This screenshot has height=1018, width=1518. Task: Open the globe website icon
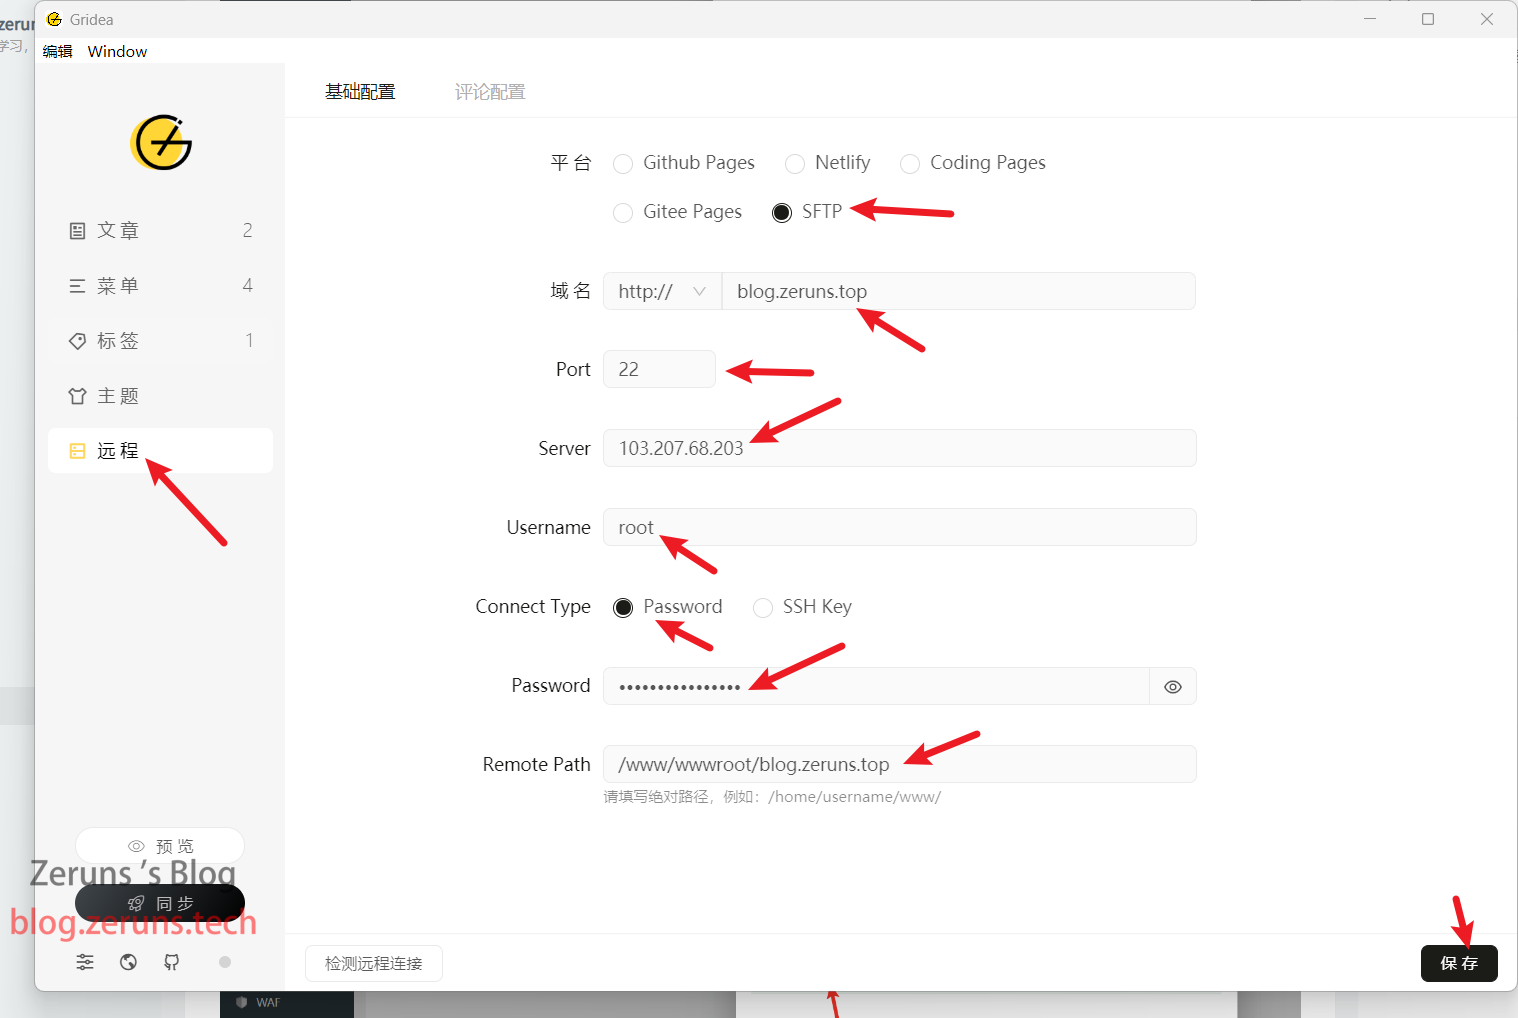click(x=128, y=962)
